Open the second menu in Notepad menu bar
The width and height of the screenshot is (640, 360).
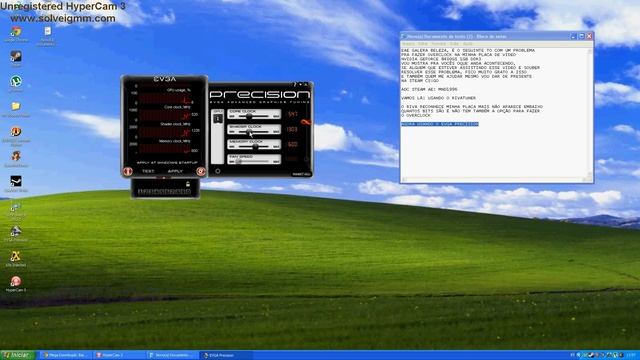pyautogui.click(x=422, y=44)
